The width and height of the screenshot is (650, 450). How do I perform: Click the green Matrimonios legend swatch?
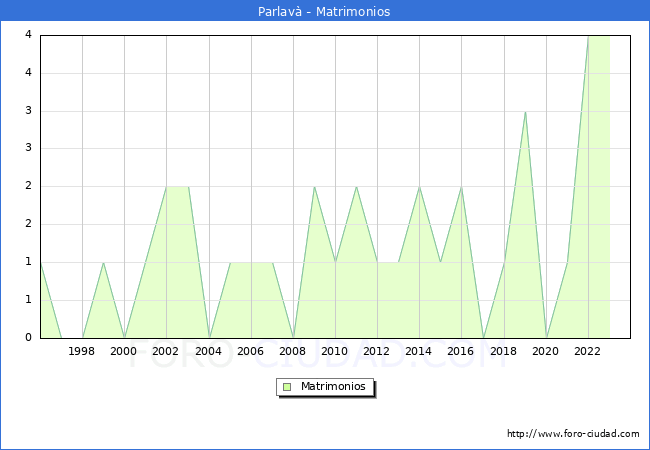pyautogui.click(x=287, y=386)
